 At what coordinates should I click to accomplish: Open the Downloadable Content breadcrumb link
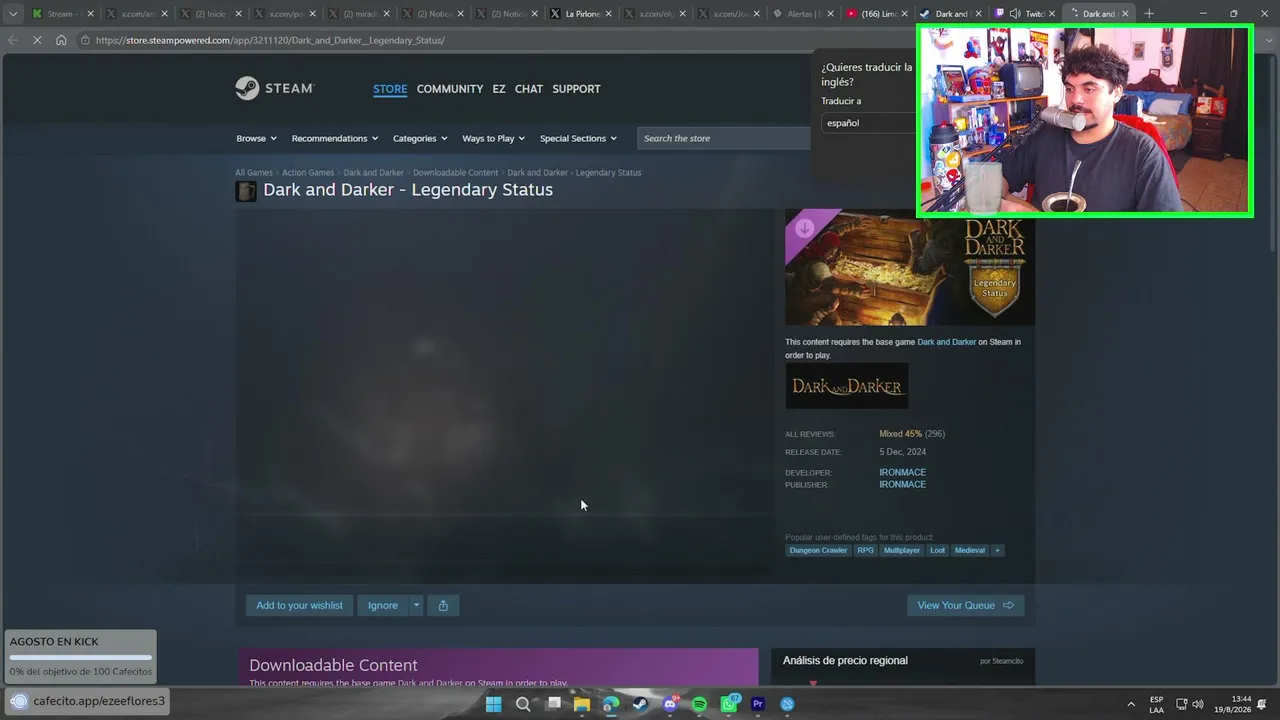455,173
